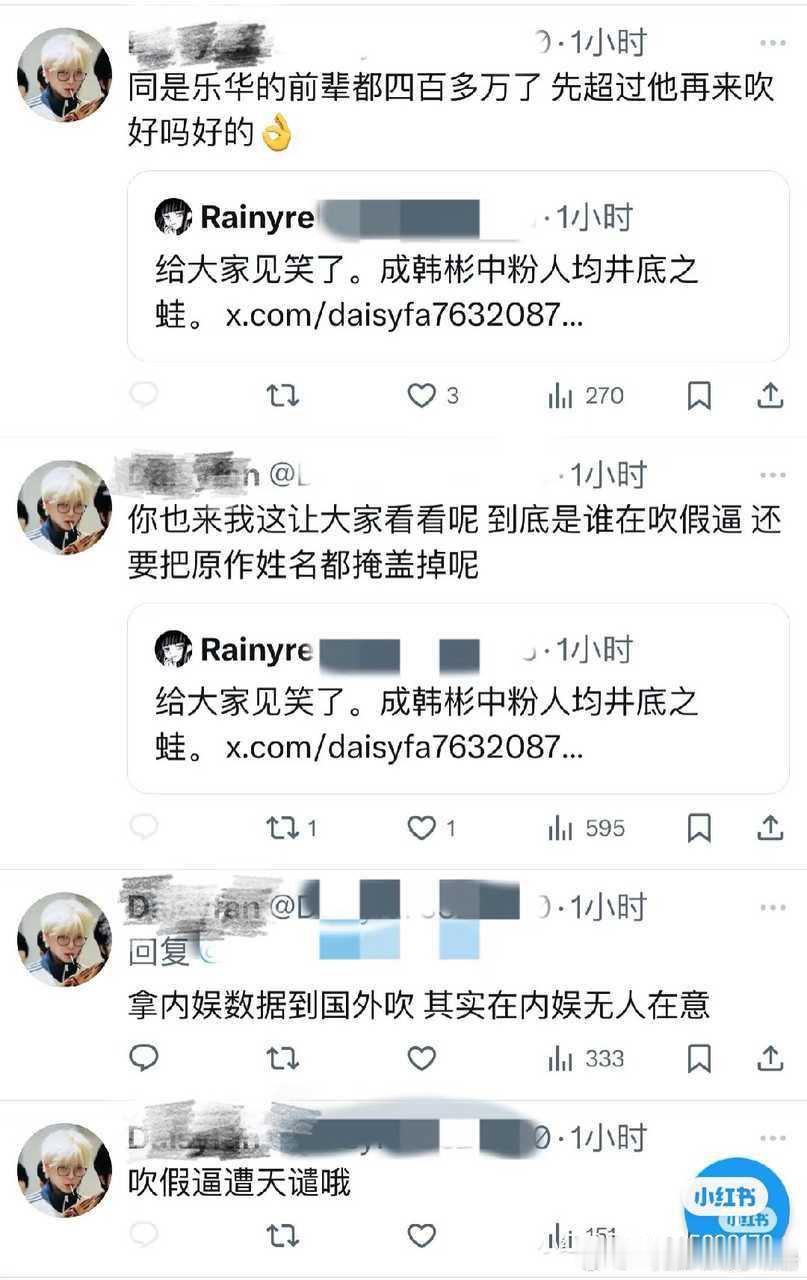Bookmark the tweet with 595 views
The width and height of the screenshot is (807, 1280).
click(x=699, y=828)
